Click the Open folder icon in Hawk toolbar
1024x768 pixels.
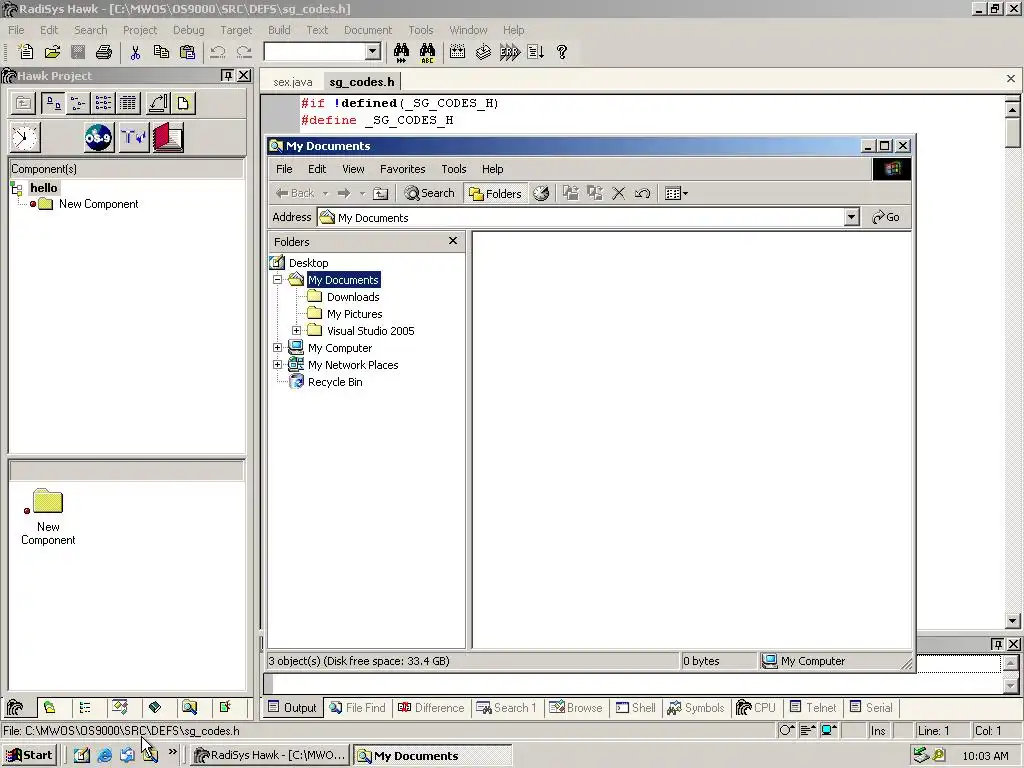point(52,52)
